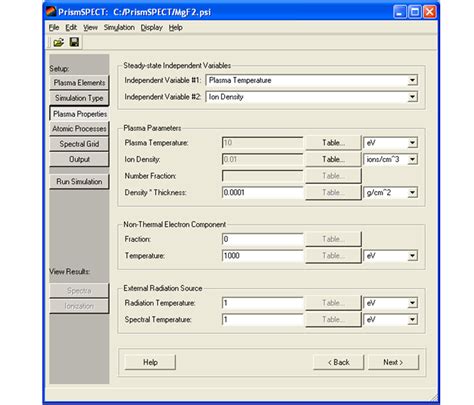This screenshot has height=405, width=474.
Task: Click the Density * Thickness input field
Action: coord(263,193)
